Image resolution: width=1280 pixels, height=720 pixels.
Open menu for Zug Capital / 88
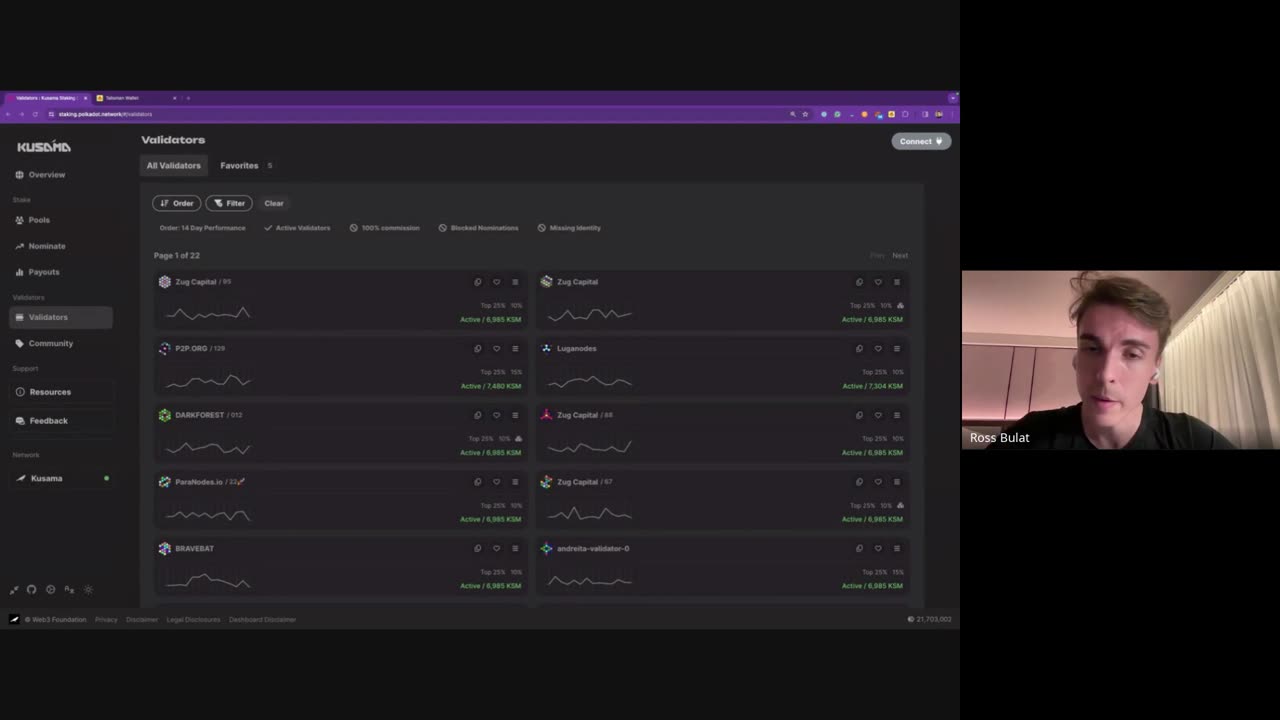(x=897, y=415)
